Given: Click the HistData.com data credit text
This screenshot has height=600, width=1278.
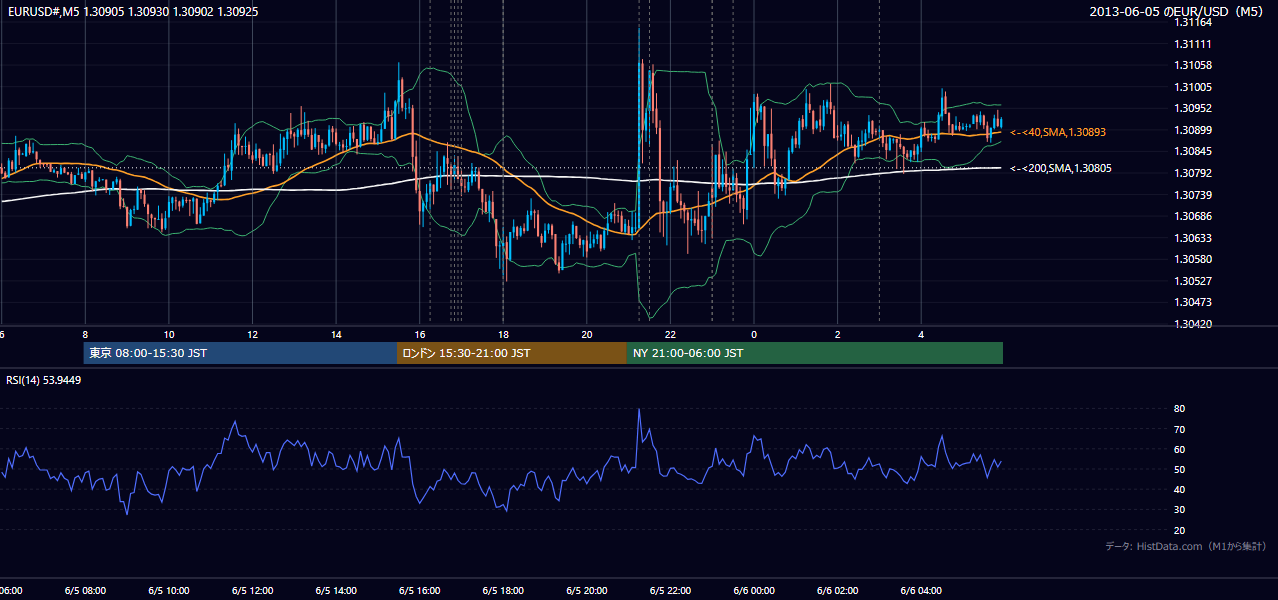Looking at the screenshot, I should [x=1186, y=546].
